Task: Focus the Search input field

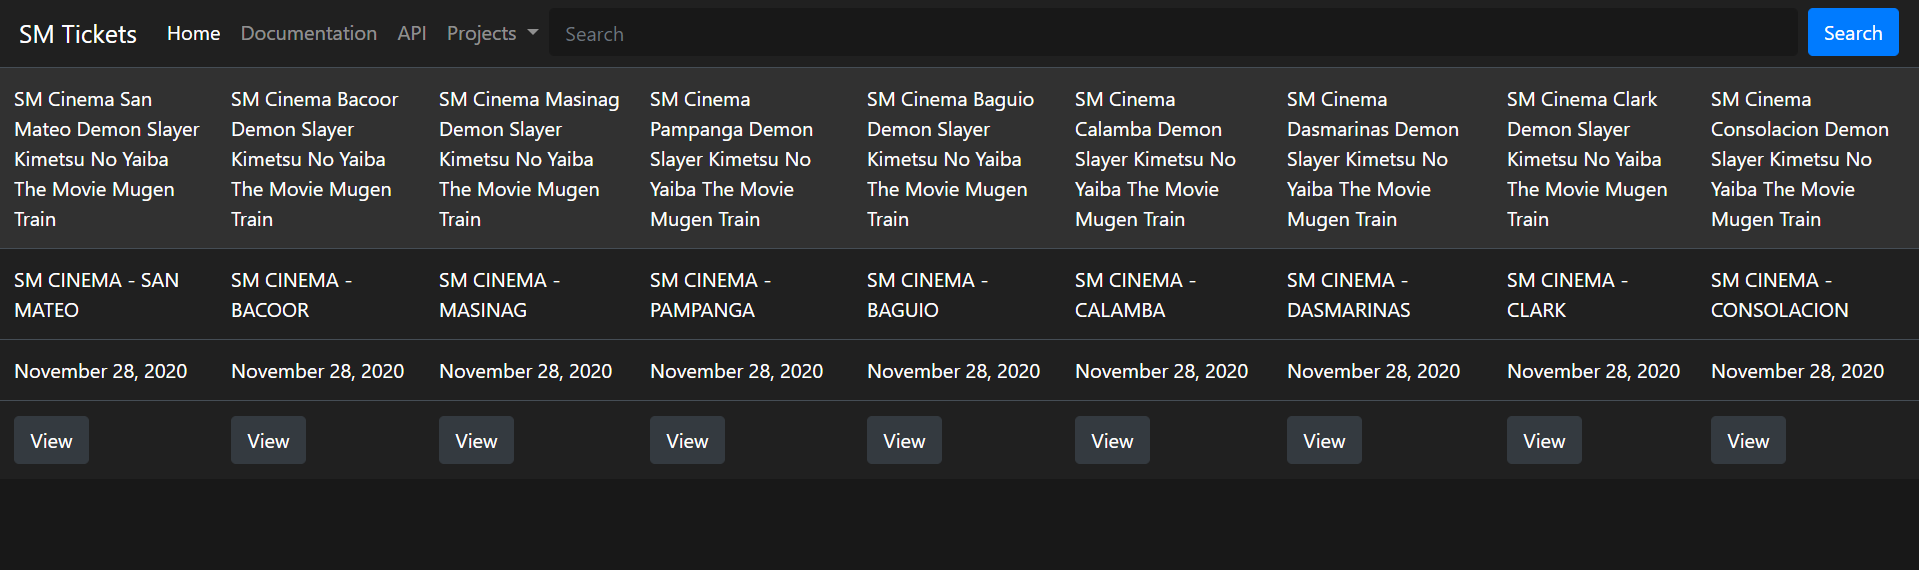Action: click(1173, 33)
